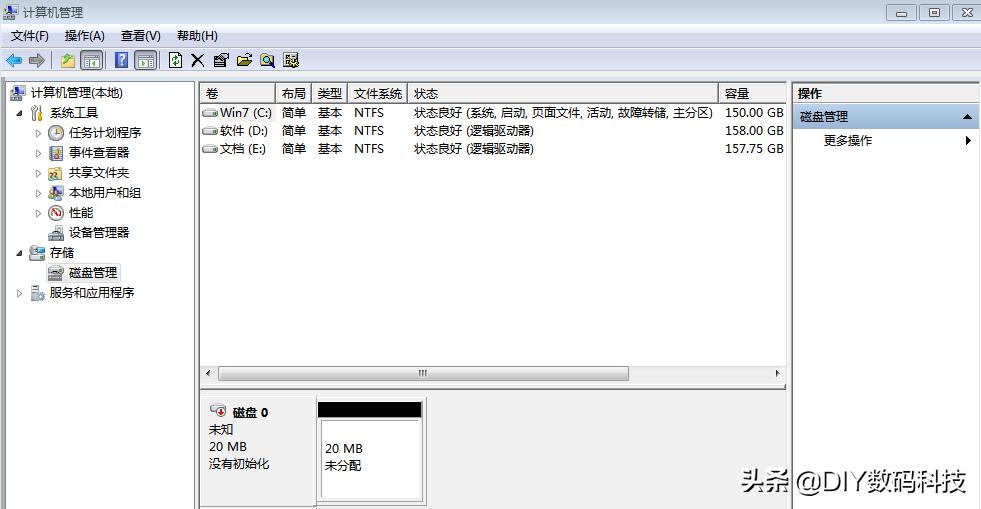This screenshot has width=981, height=509.
Task: Open the 操作(A) menu
Action: coord(84,36)
